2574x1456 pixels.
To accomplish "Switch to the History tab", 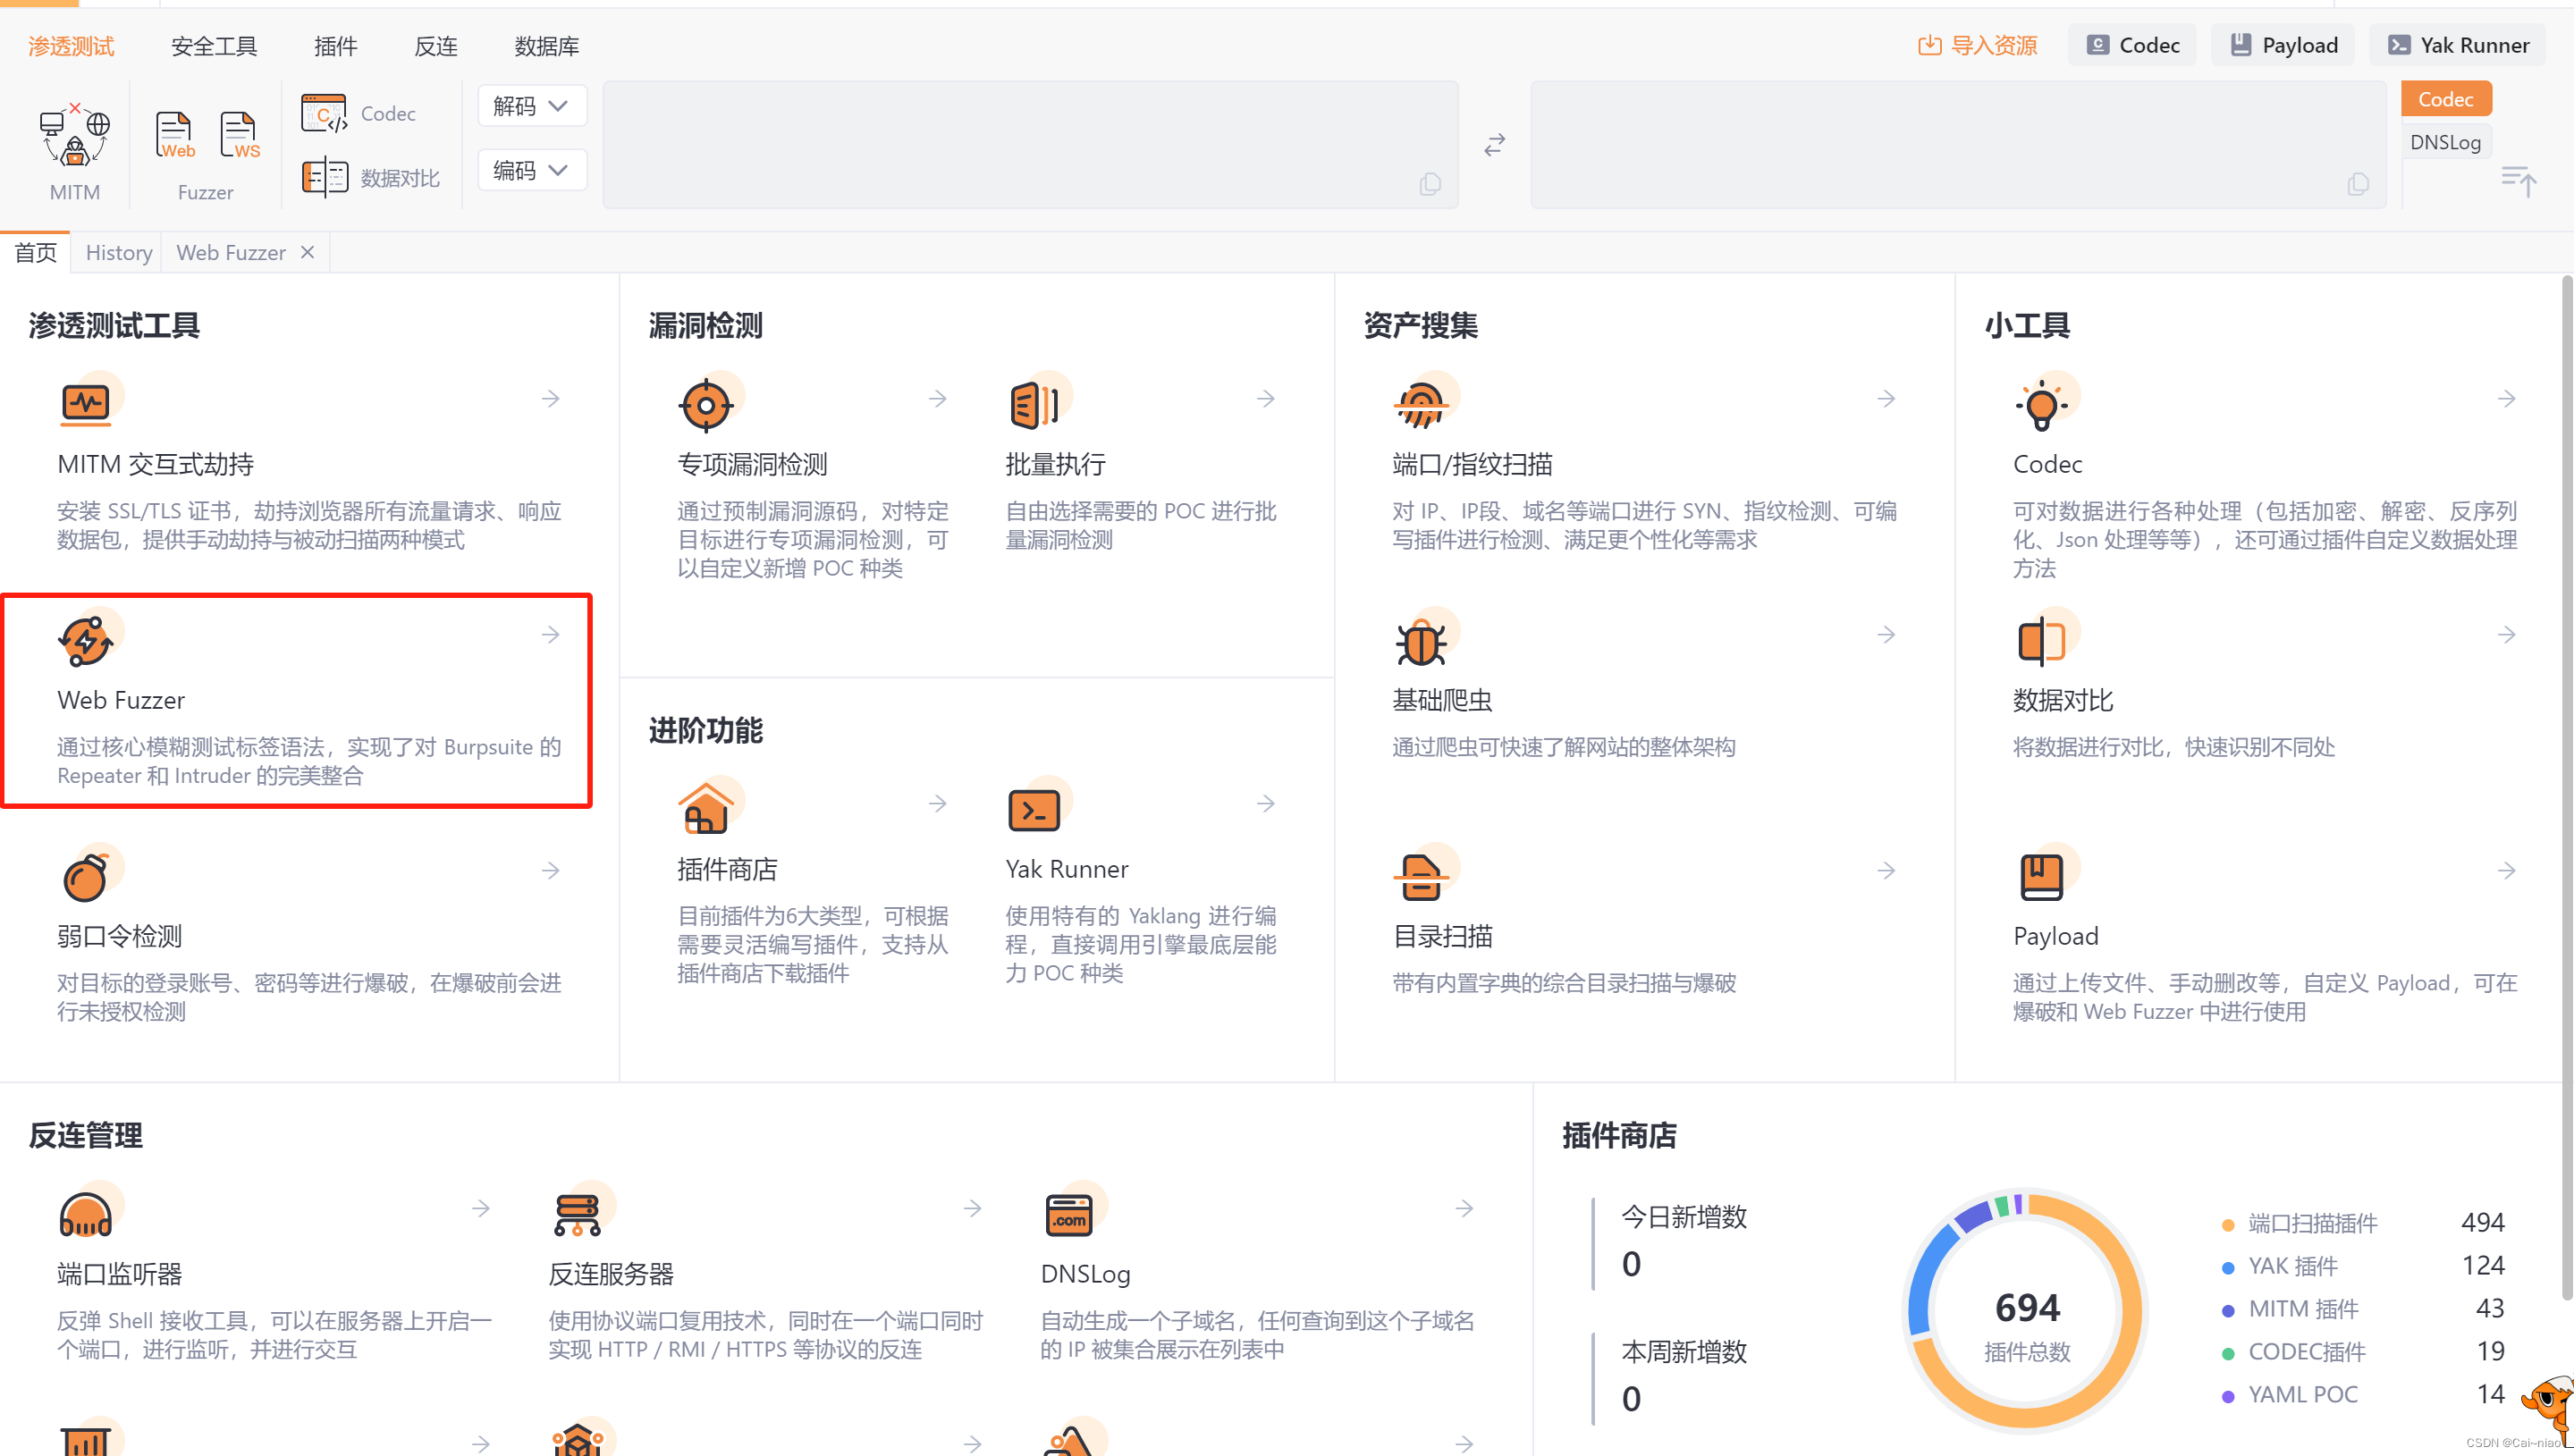I will pyautogui.click(x=117, y=251).
